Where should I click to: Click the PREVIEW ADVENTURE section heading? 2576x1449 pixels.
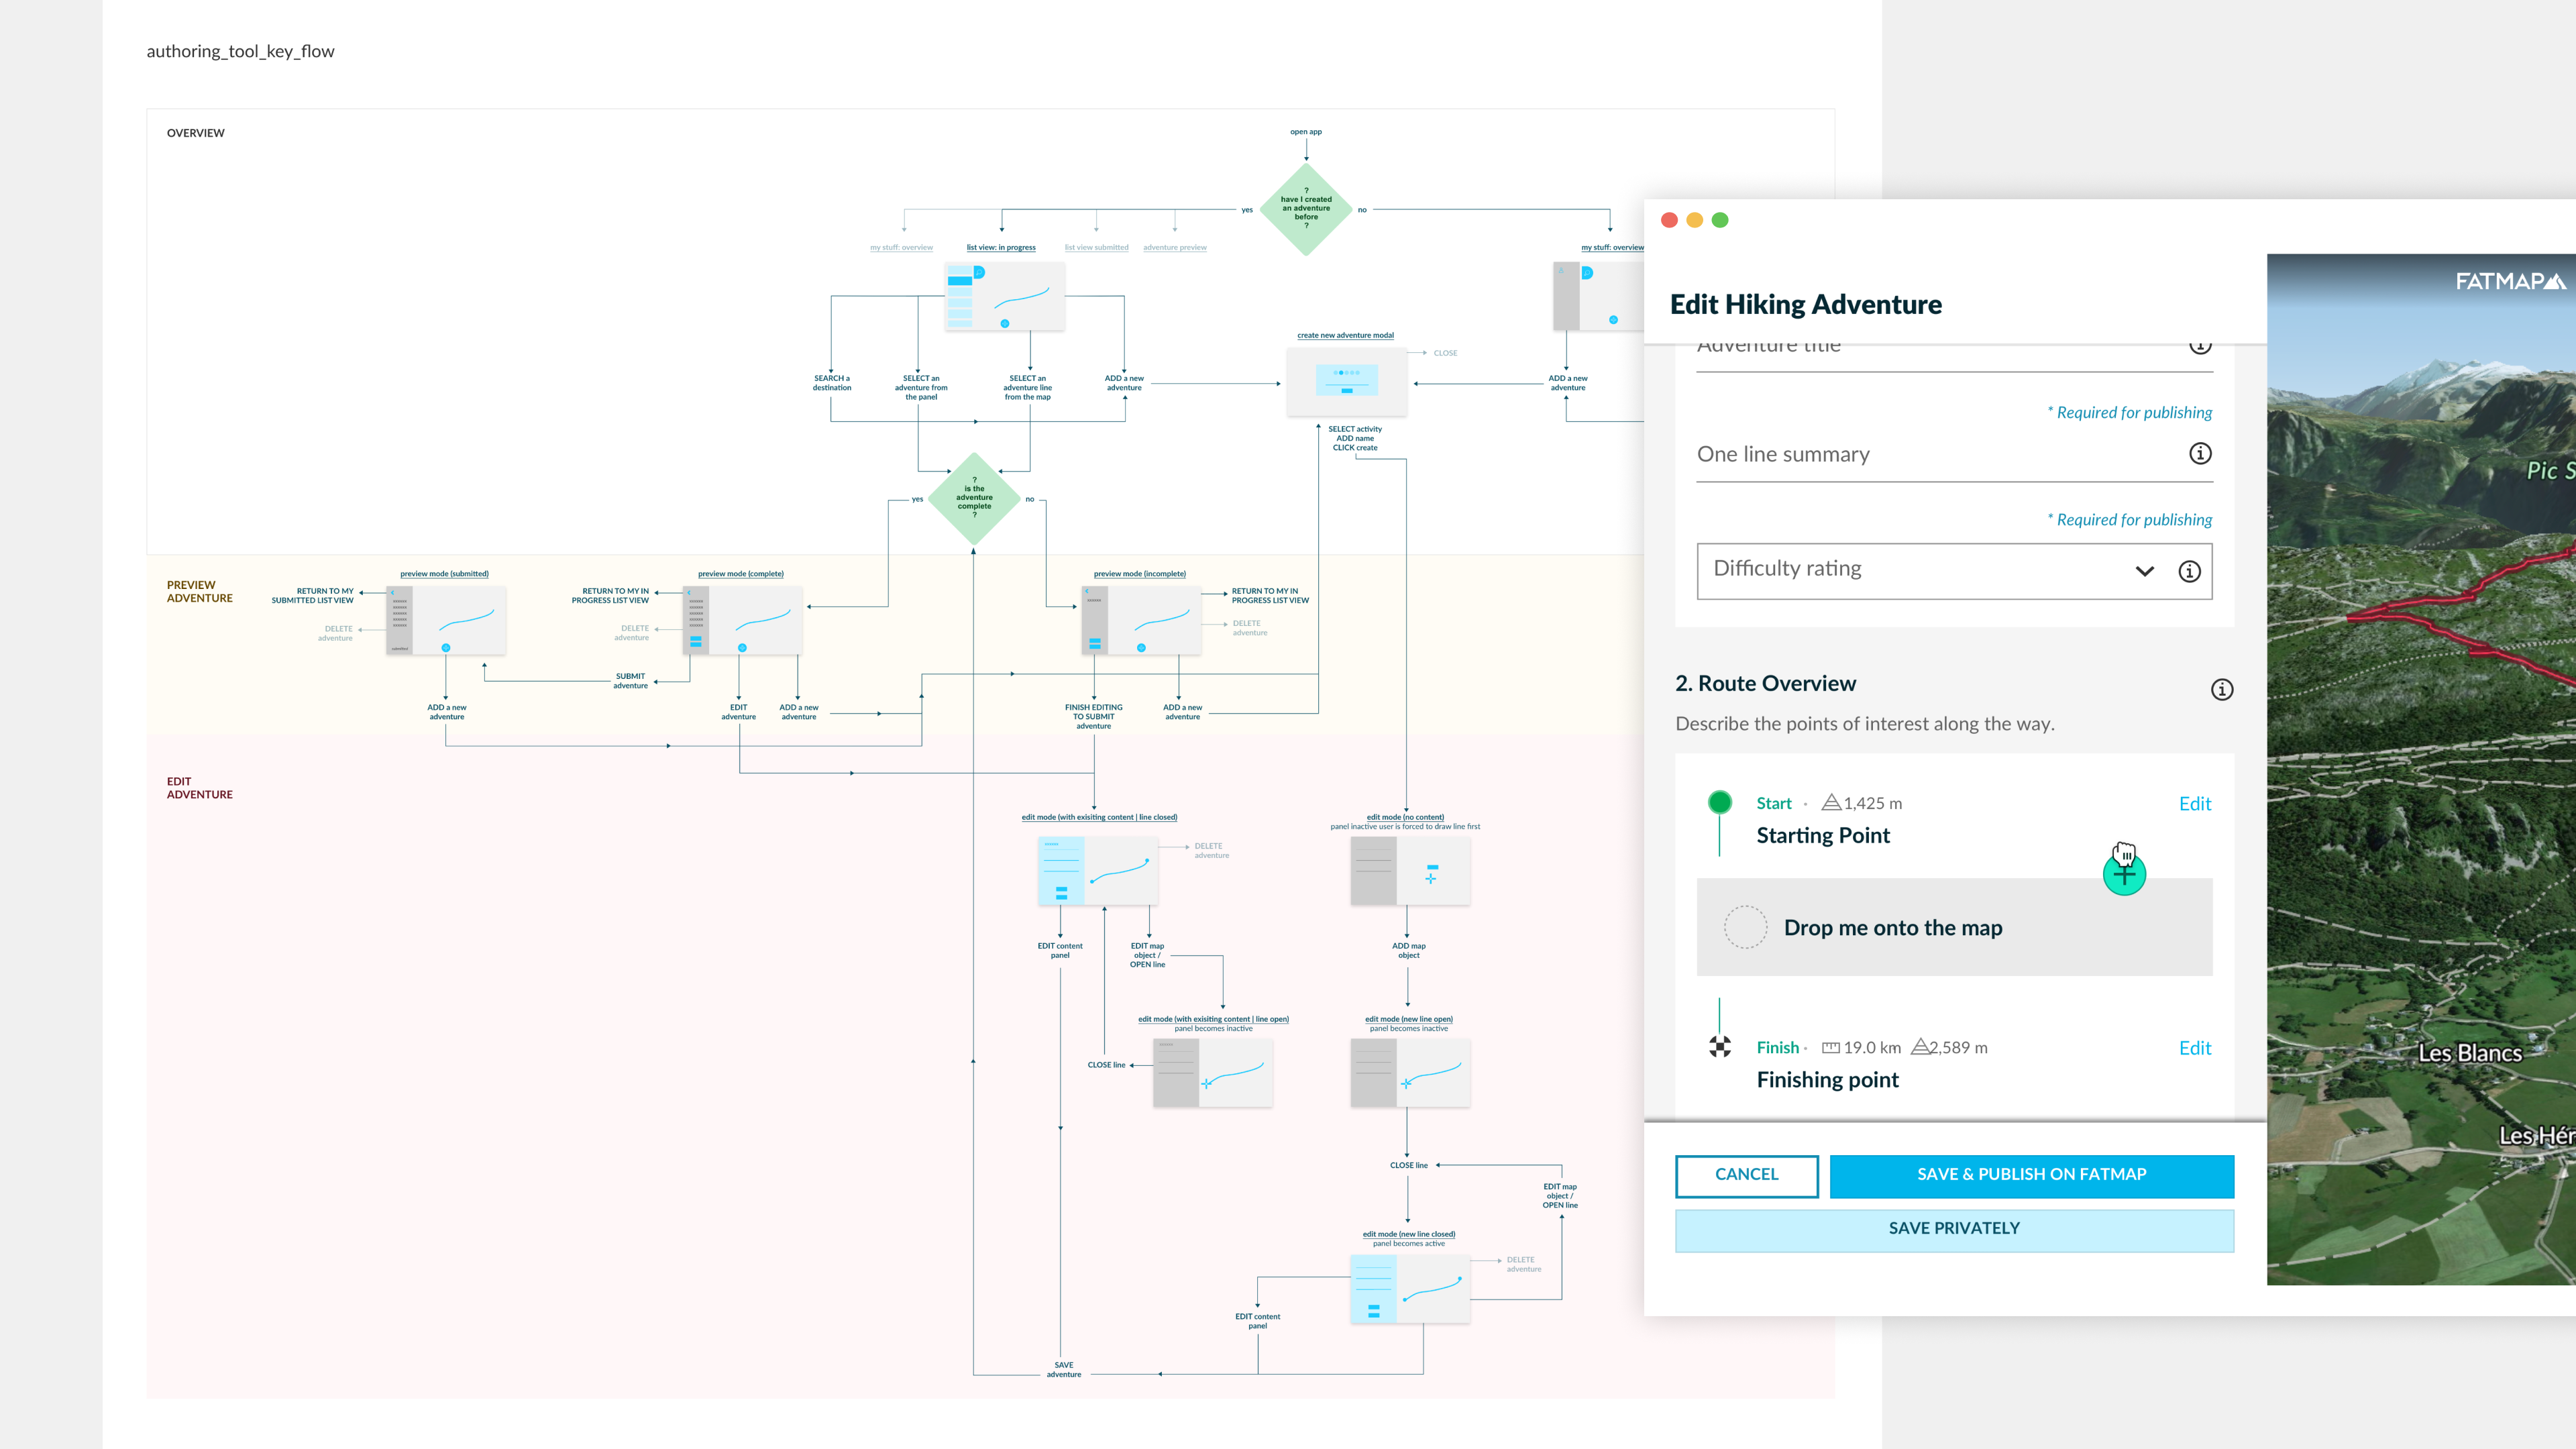point(199,591)
